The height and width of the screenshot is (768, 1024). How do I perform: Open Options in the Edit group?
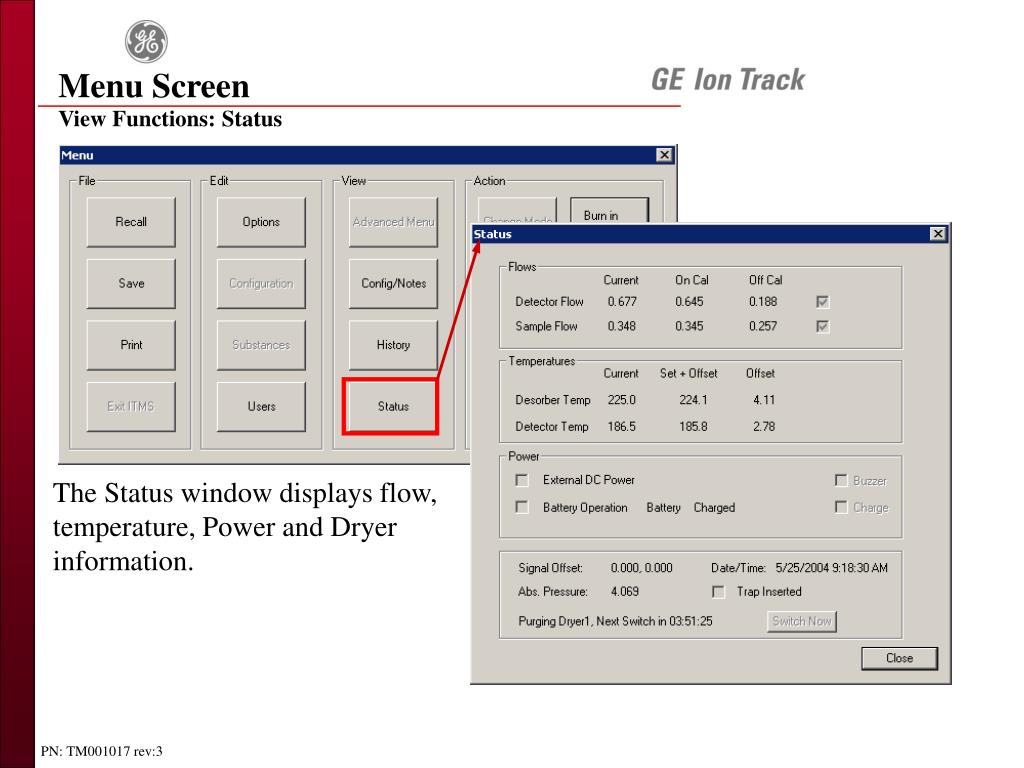pos(261,222)
